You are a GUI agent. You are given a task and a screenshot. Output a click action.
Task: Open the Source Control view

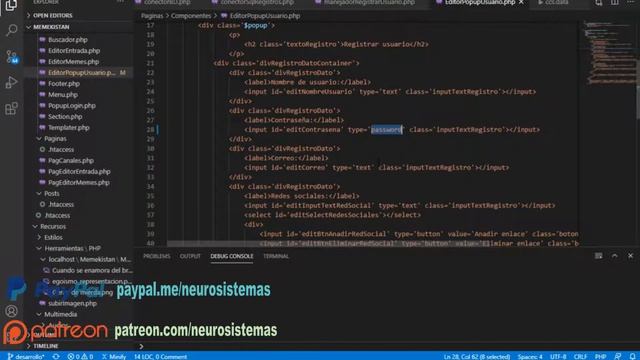pos(11,56)
